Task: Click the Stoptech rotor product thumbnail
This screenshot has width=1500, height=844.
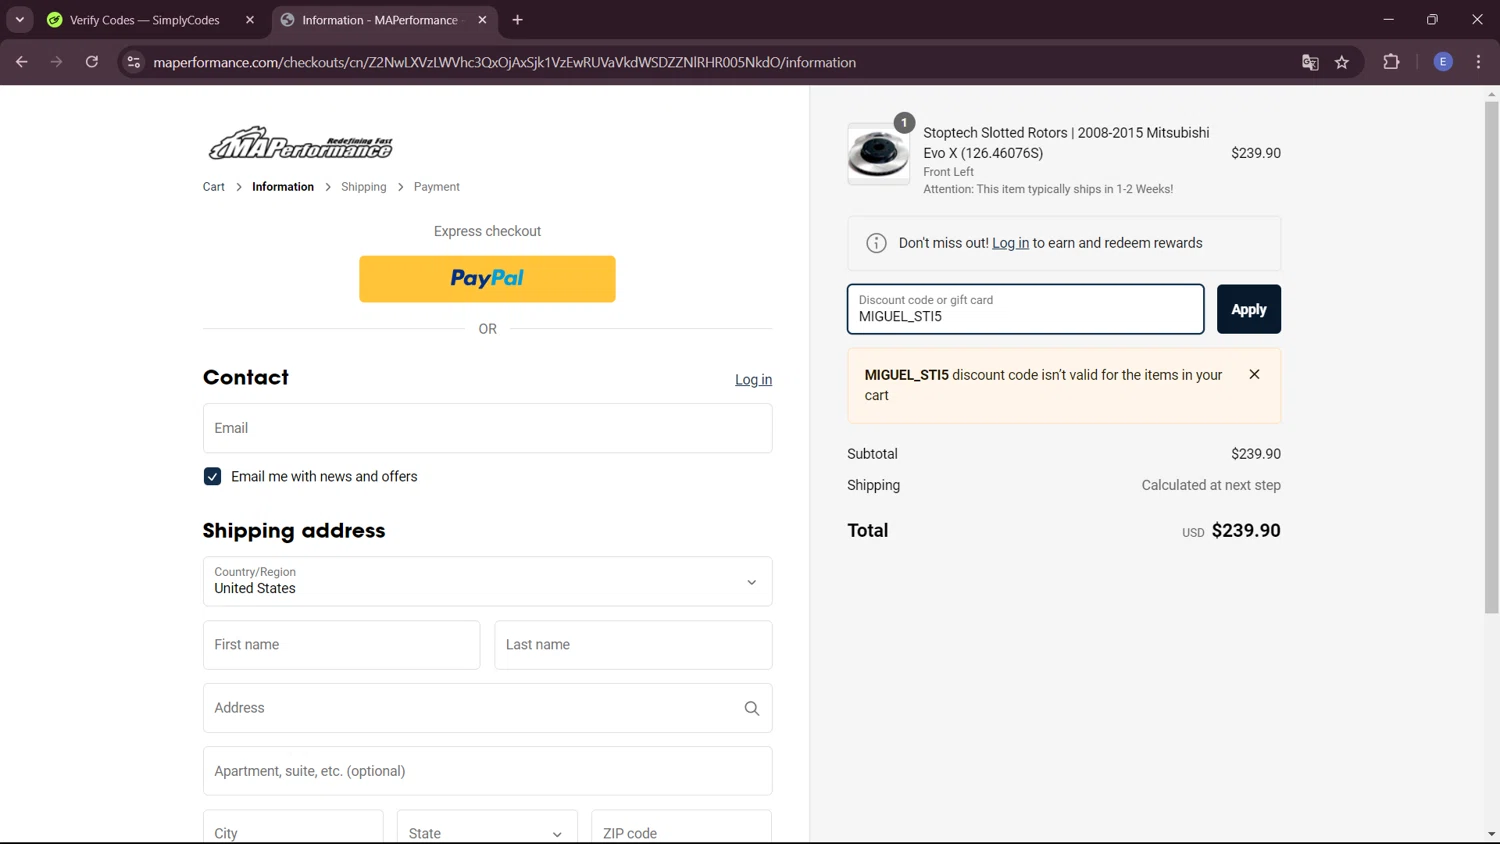Action: (x=879, y=154)
